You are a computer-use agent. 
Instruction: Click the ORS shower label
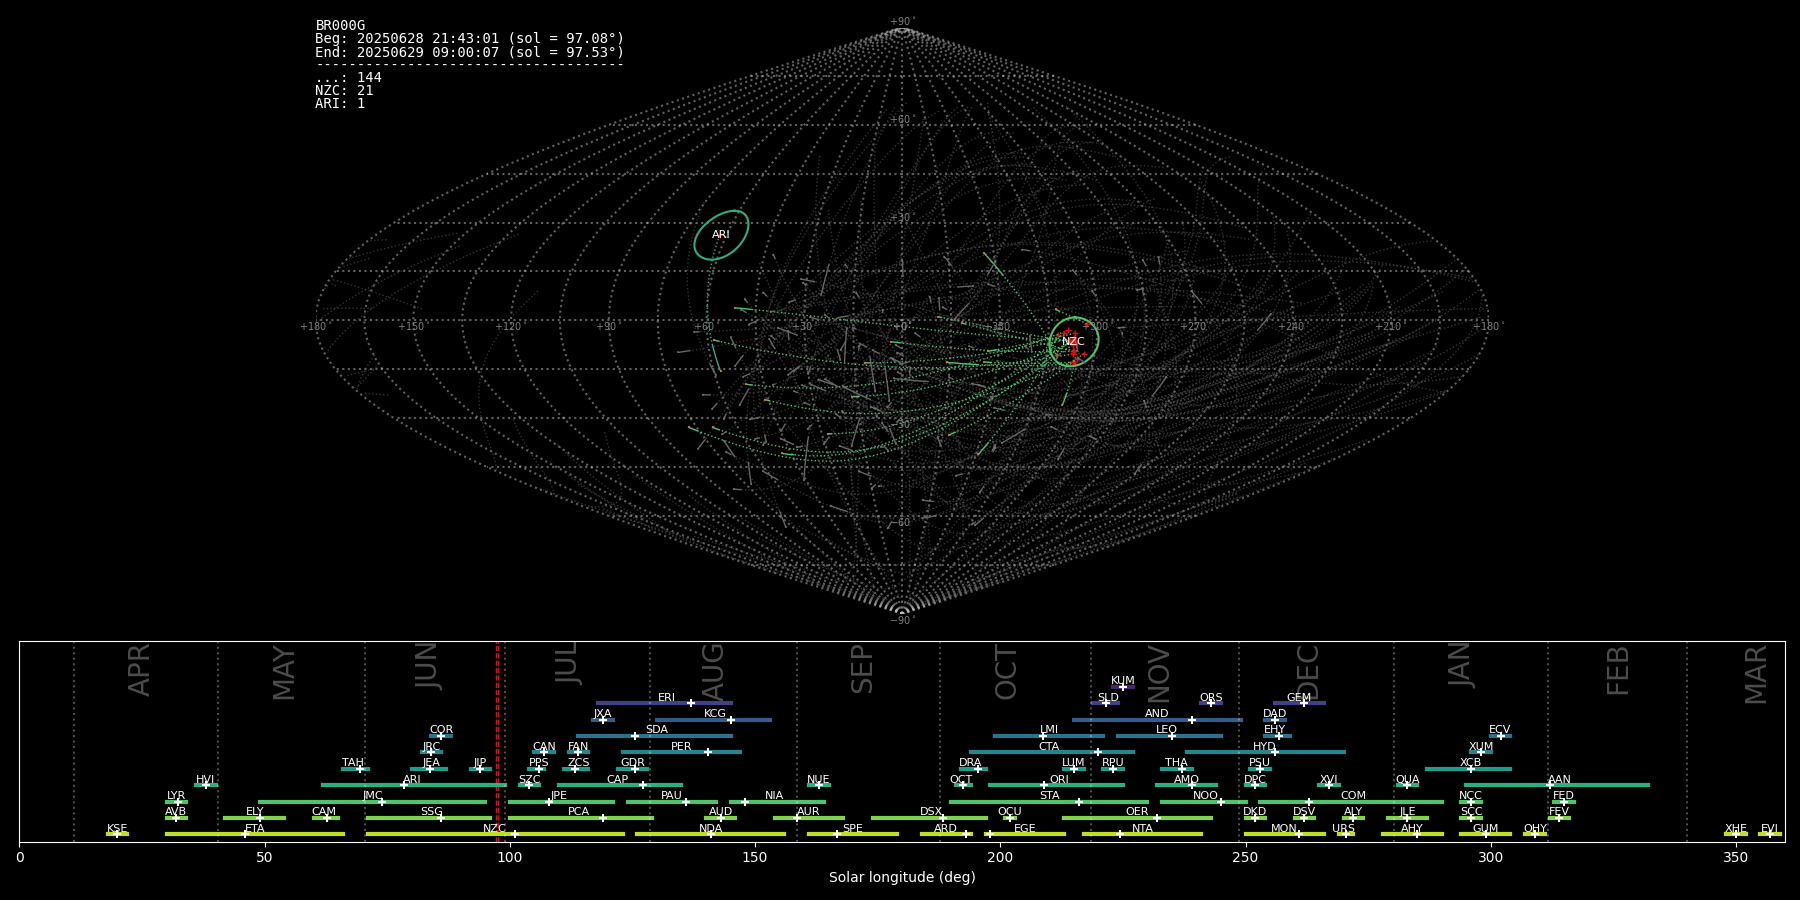pos(1211,698)
